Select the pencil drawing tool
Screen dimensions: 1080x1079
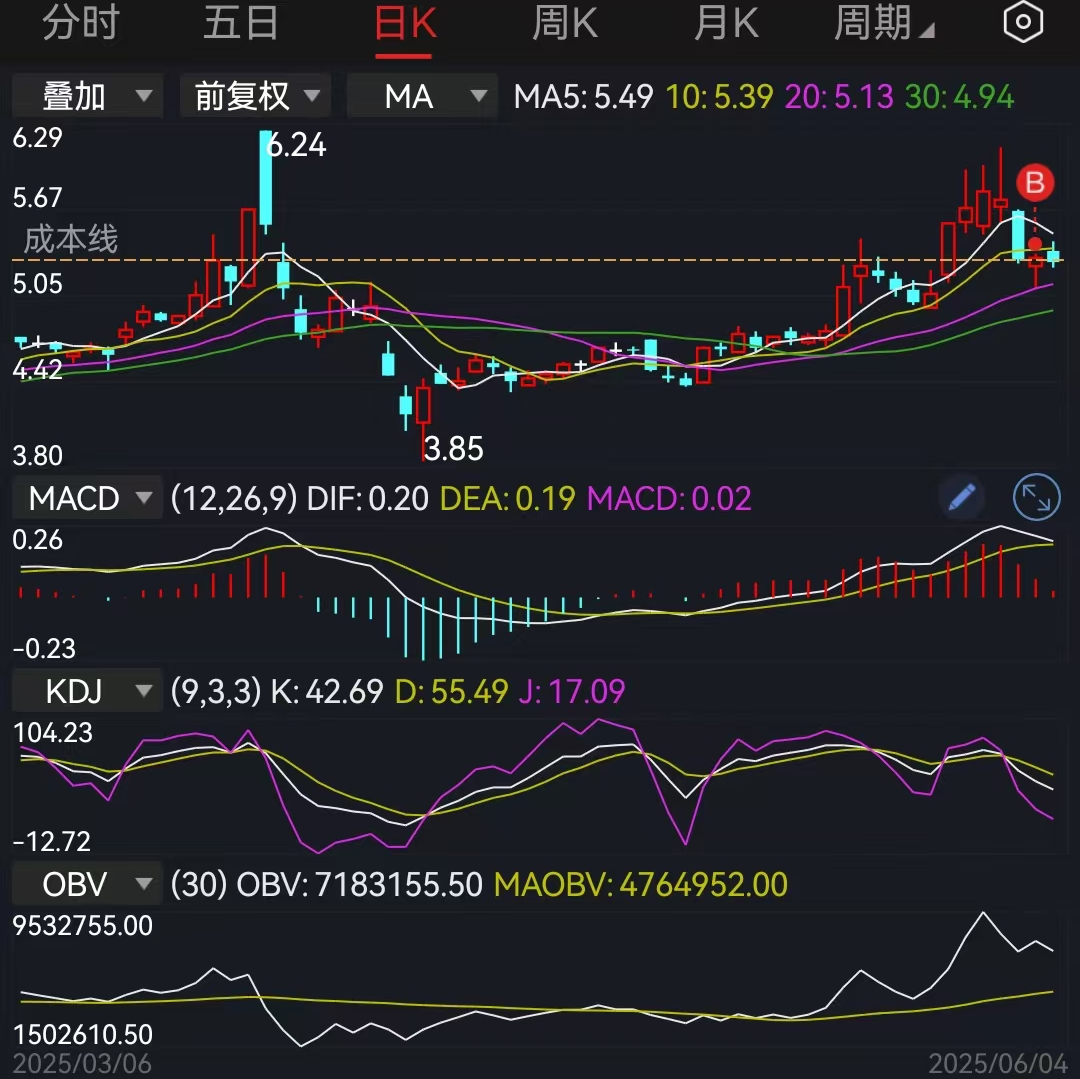point(961,497)
